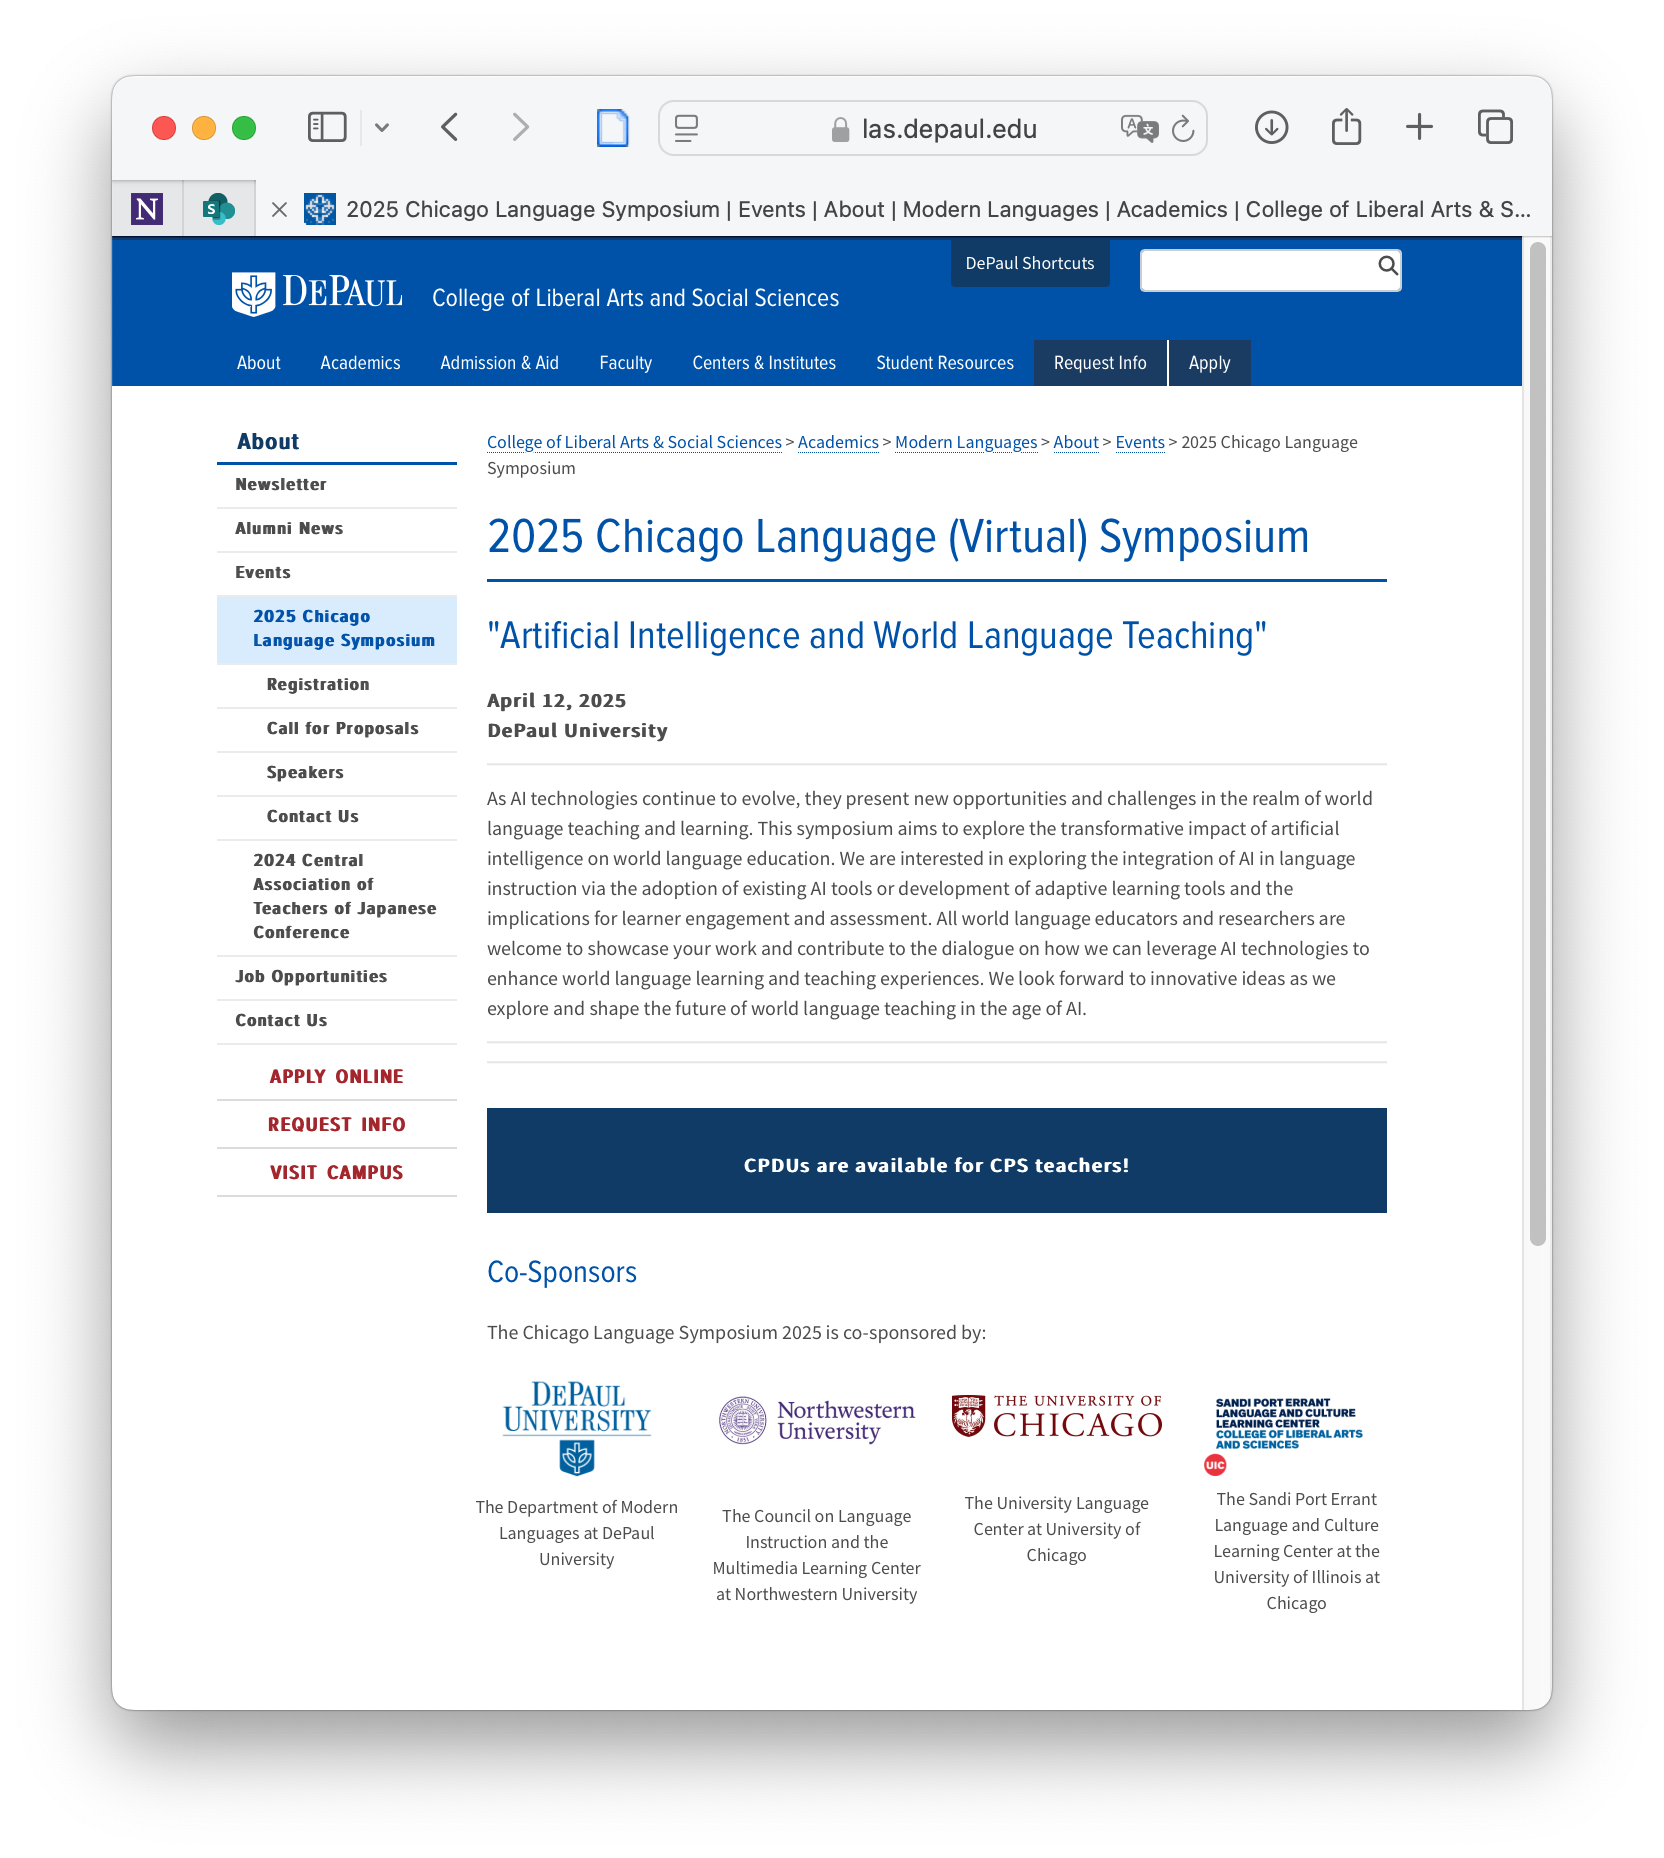Open the Faculty nav menu

[x=625, y=363]
